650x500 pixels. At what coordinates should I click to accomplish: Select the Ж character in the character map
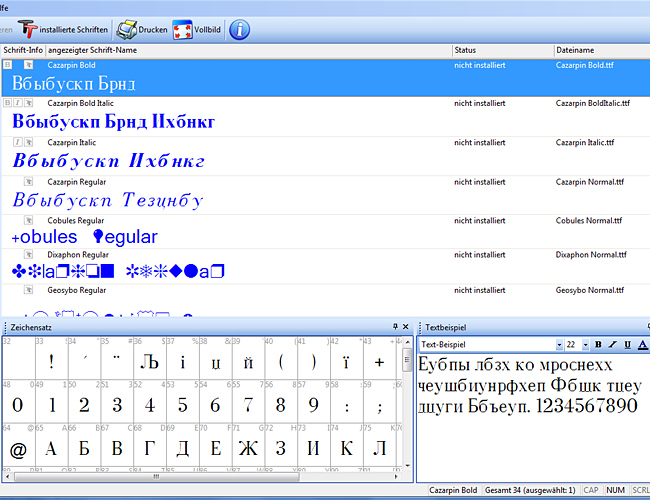click(248, 448)
